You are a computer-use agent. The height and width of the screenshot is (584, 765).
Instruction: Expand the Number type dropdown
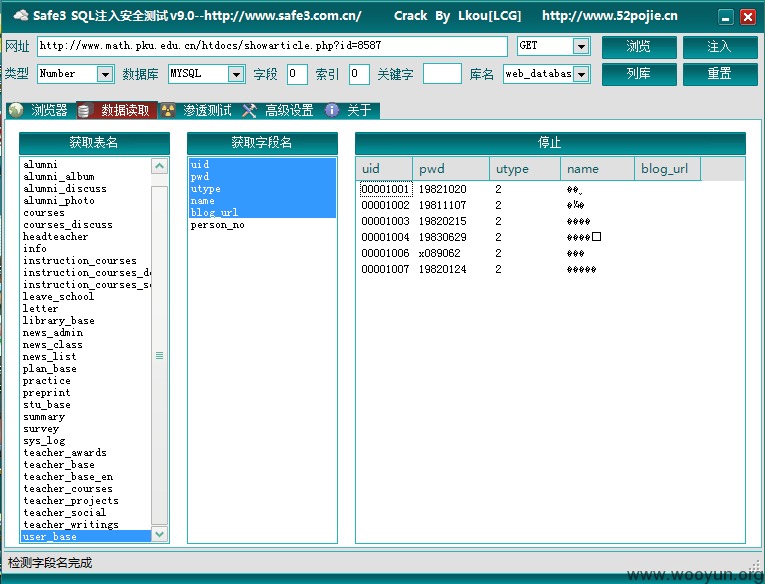104,74
